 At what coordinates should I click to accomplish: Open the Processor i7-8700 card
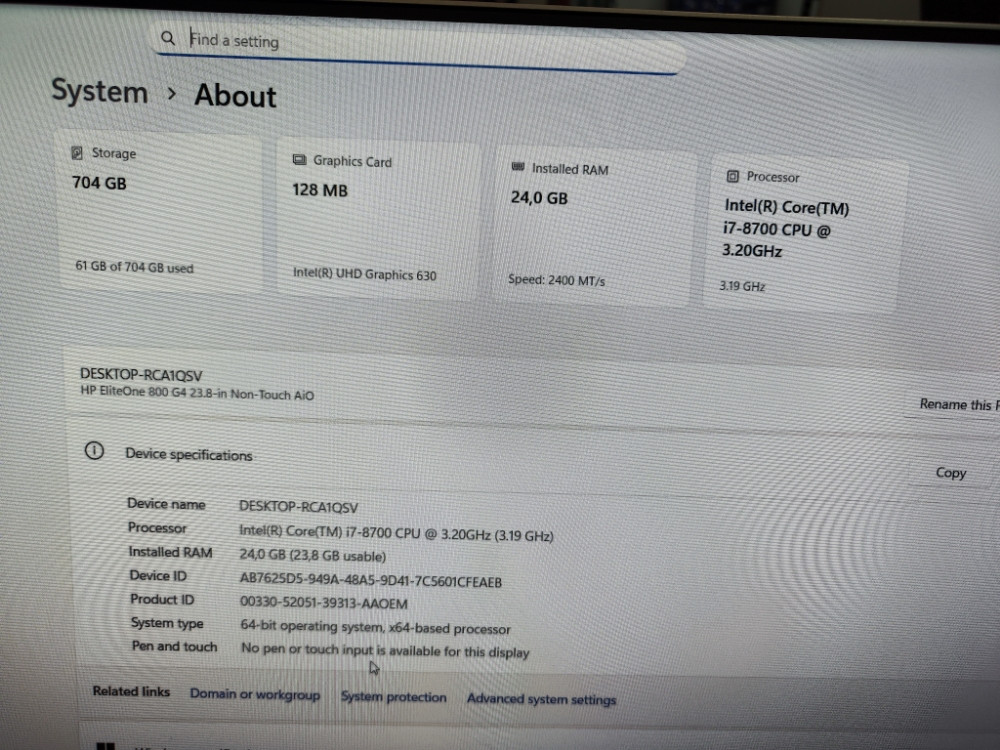tap(805, 233)
